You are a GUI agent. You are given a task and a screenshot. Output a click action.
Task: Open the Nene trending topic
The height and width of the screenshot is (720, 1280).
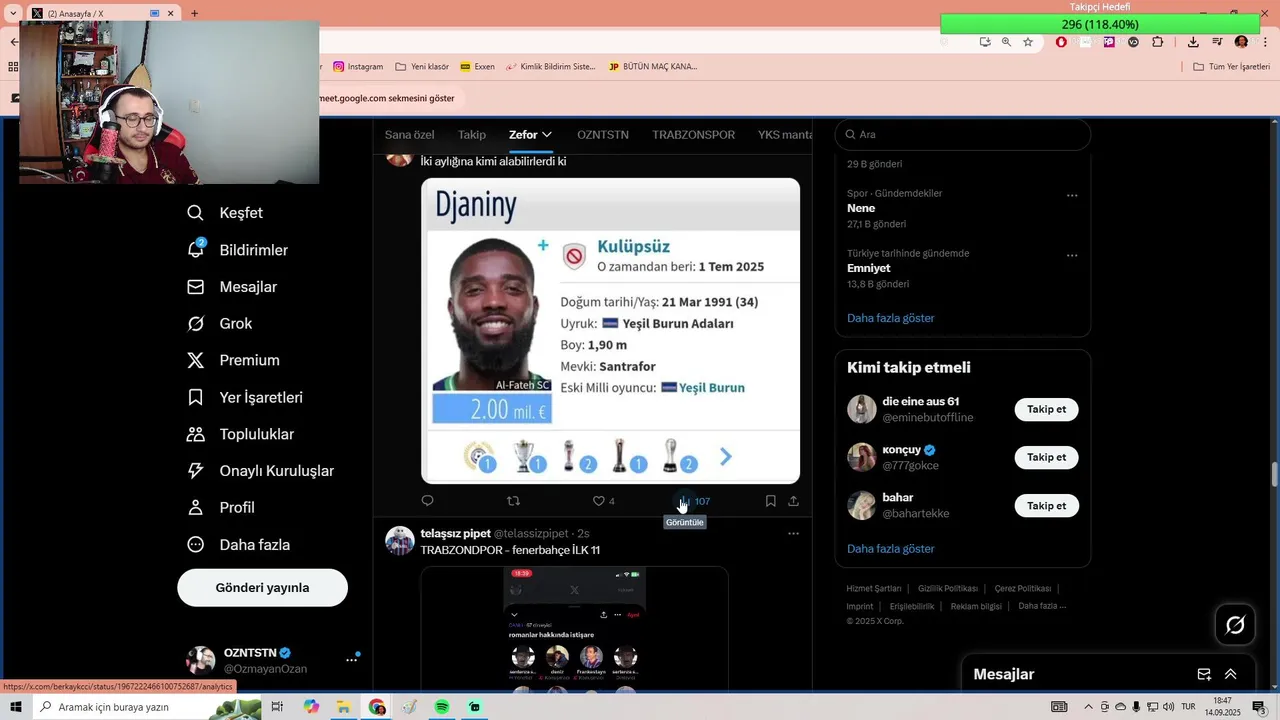pyautogui.click(x=861, y=208)
